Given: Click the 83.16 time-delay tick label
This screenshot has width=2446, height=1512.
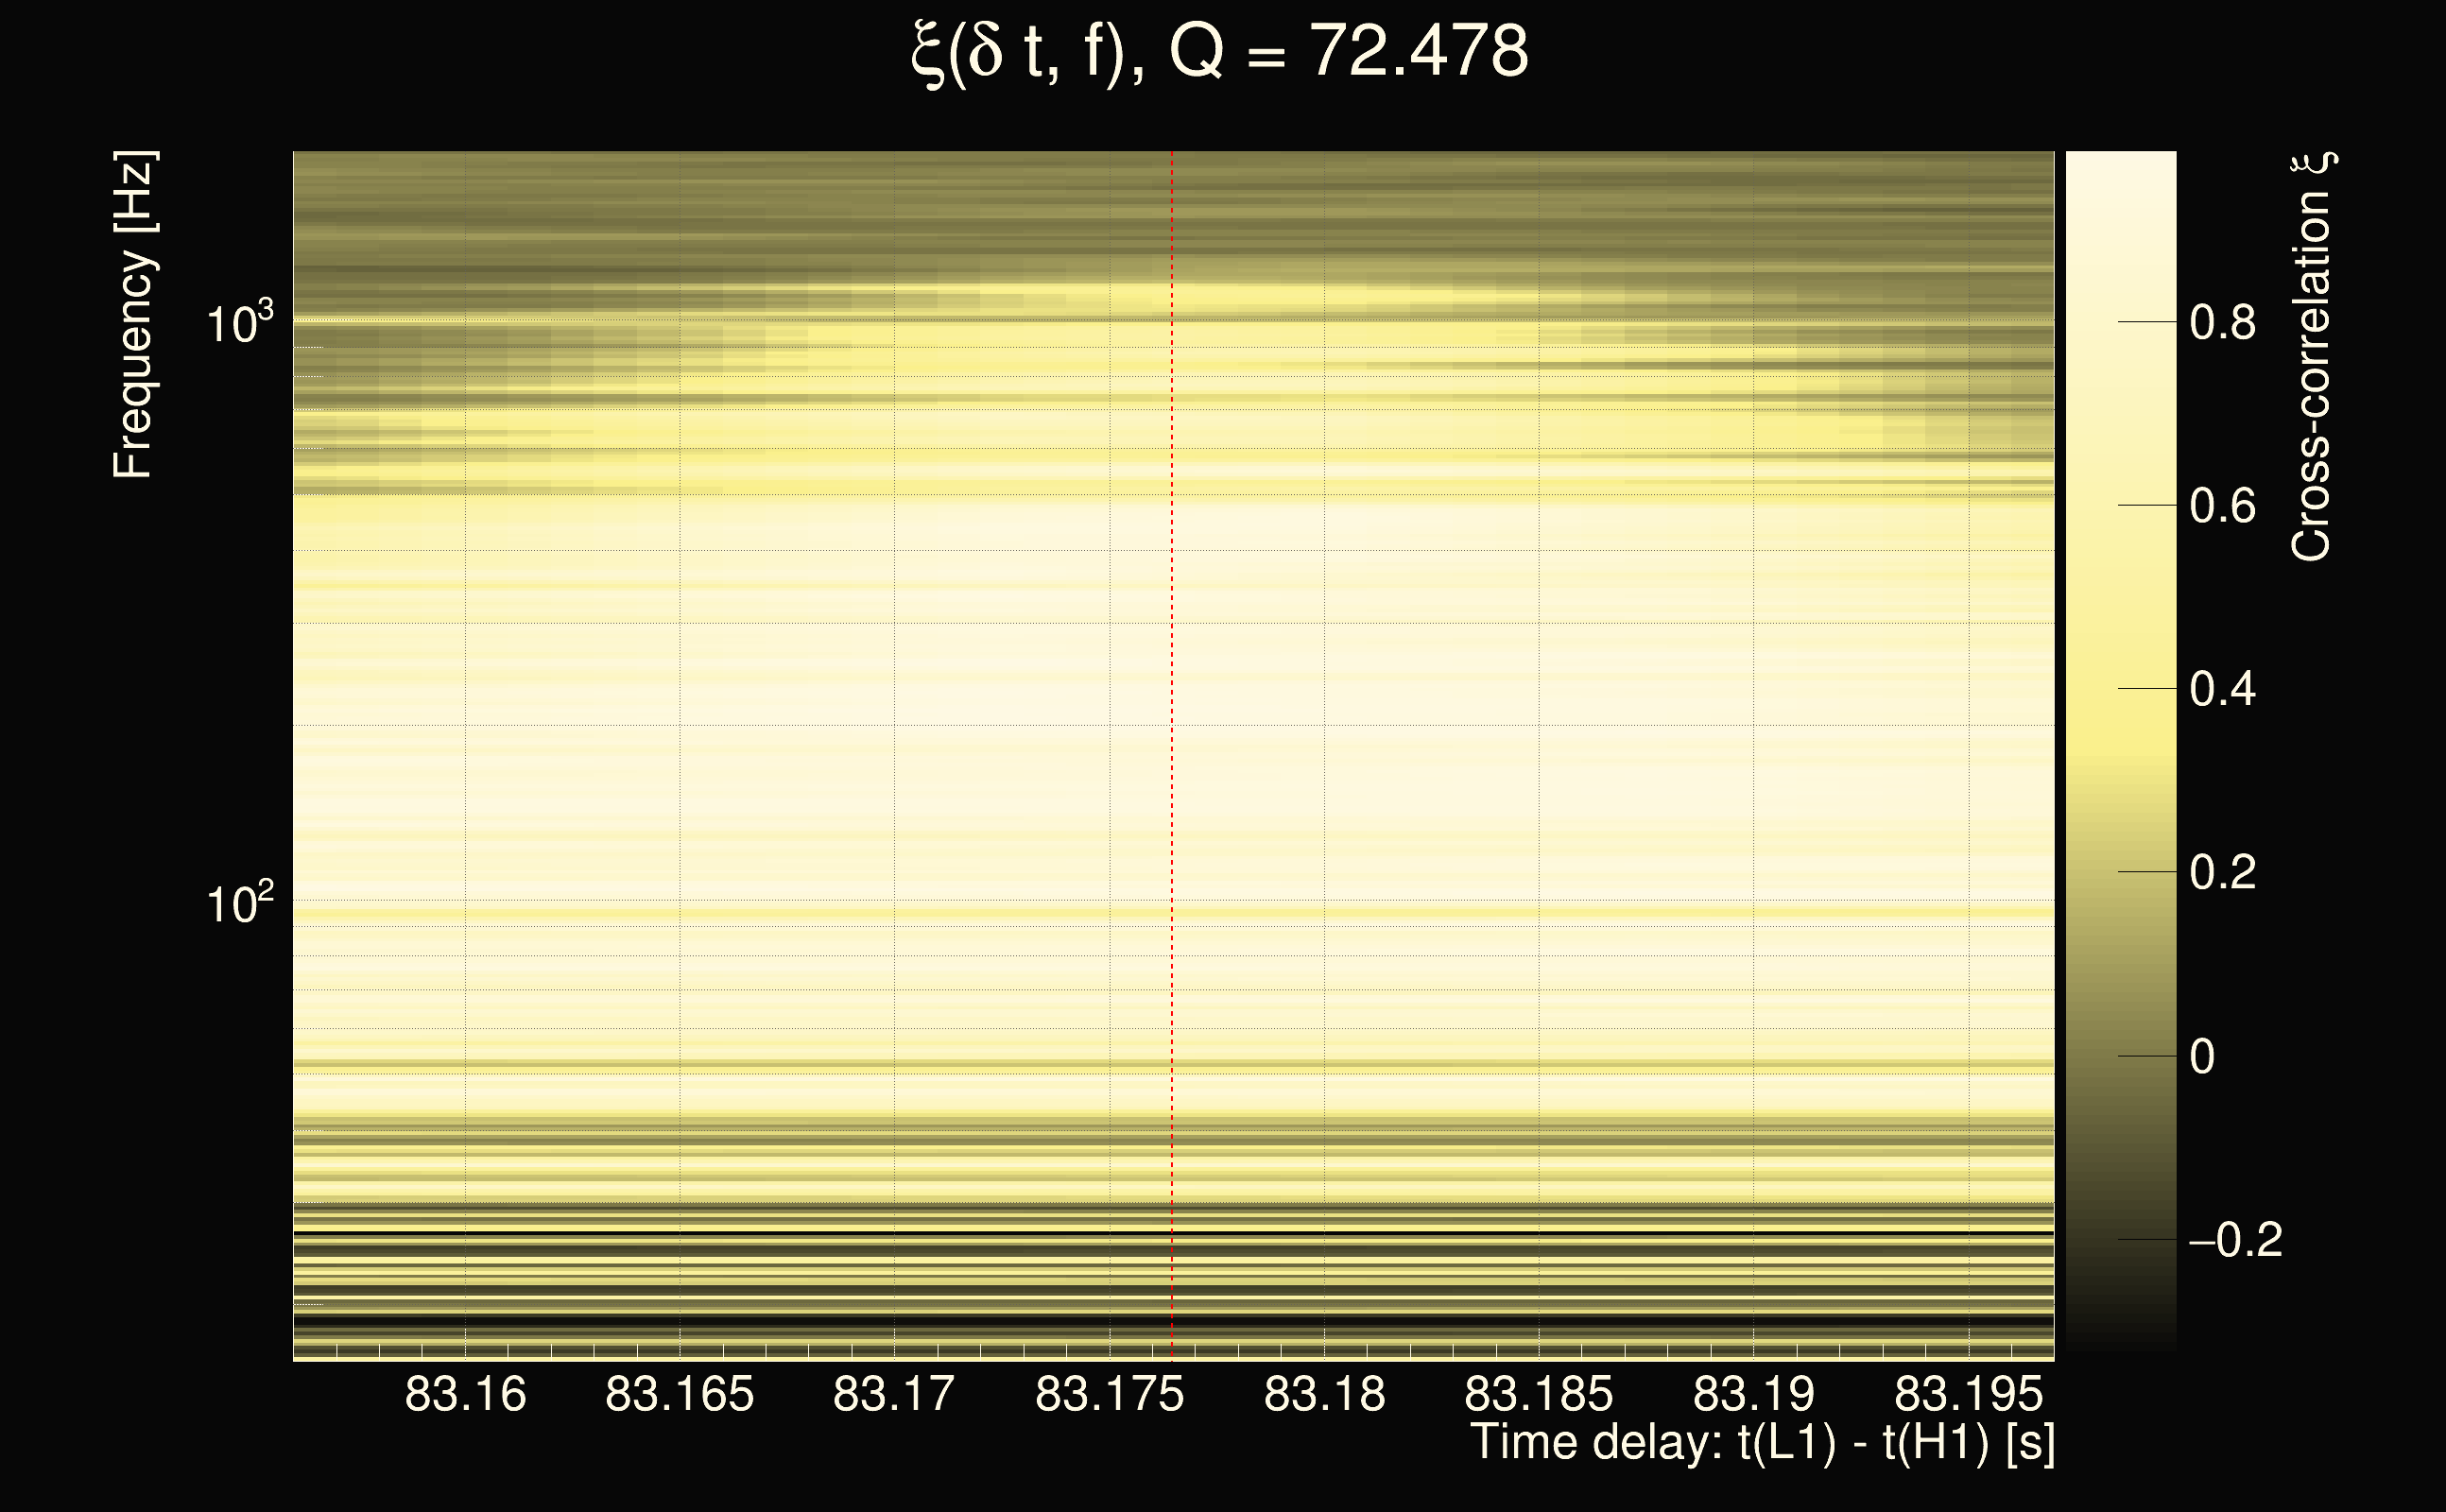Looking at the screenshot, I should point(465,1394).
